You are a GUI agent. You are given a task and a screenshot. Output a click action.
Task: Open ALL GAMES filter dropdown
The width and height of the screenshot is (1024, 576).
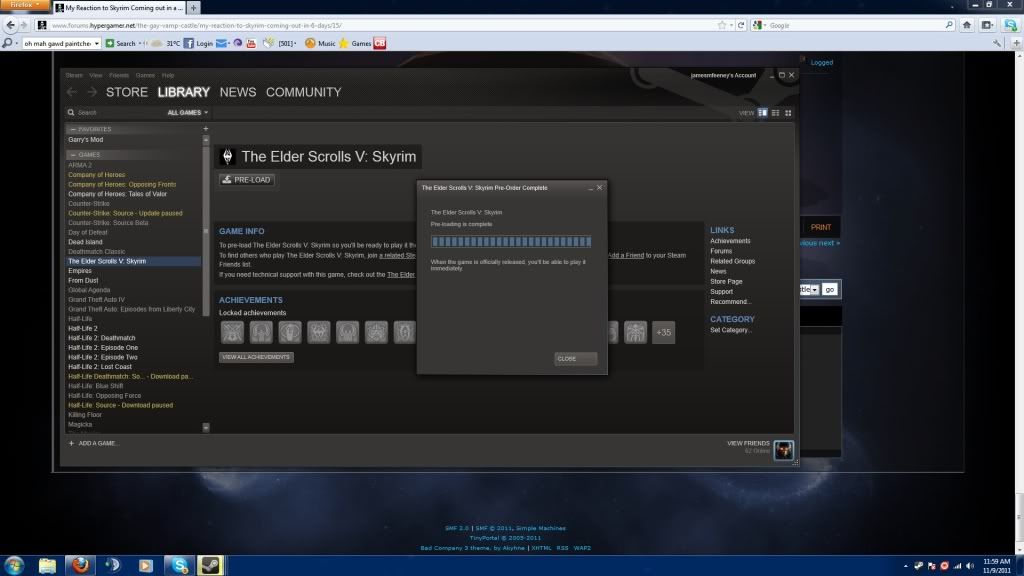point(187,112)
